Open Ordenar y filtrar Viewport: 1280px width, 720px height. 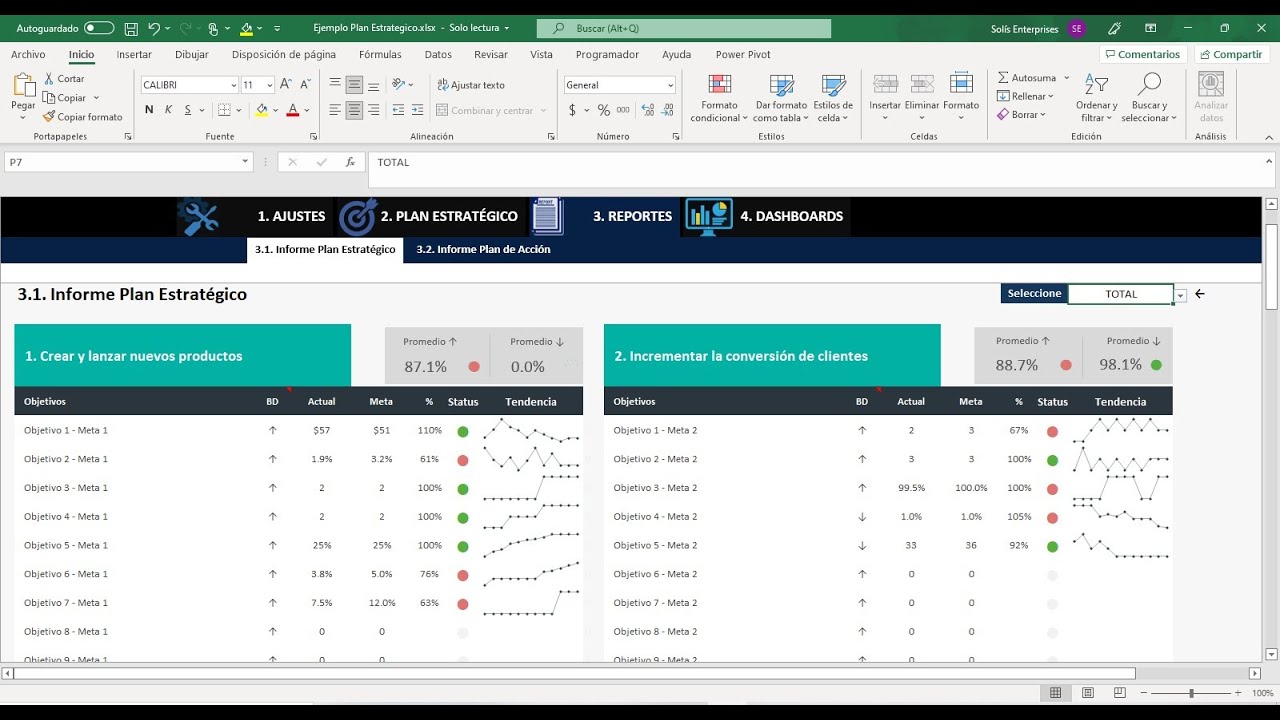pos(1097,98)
